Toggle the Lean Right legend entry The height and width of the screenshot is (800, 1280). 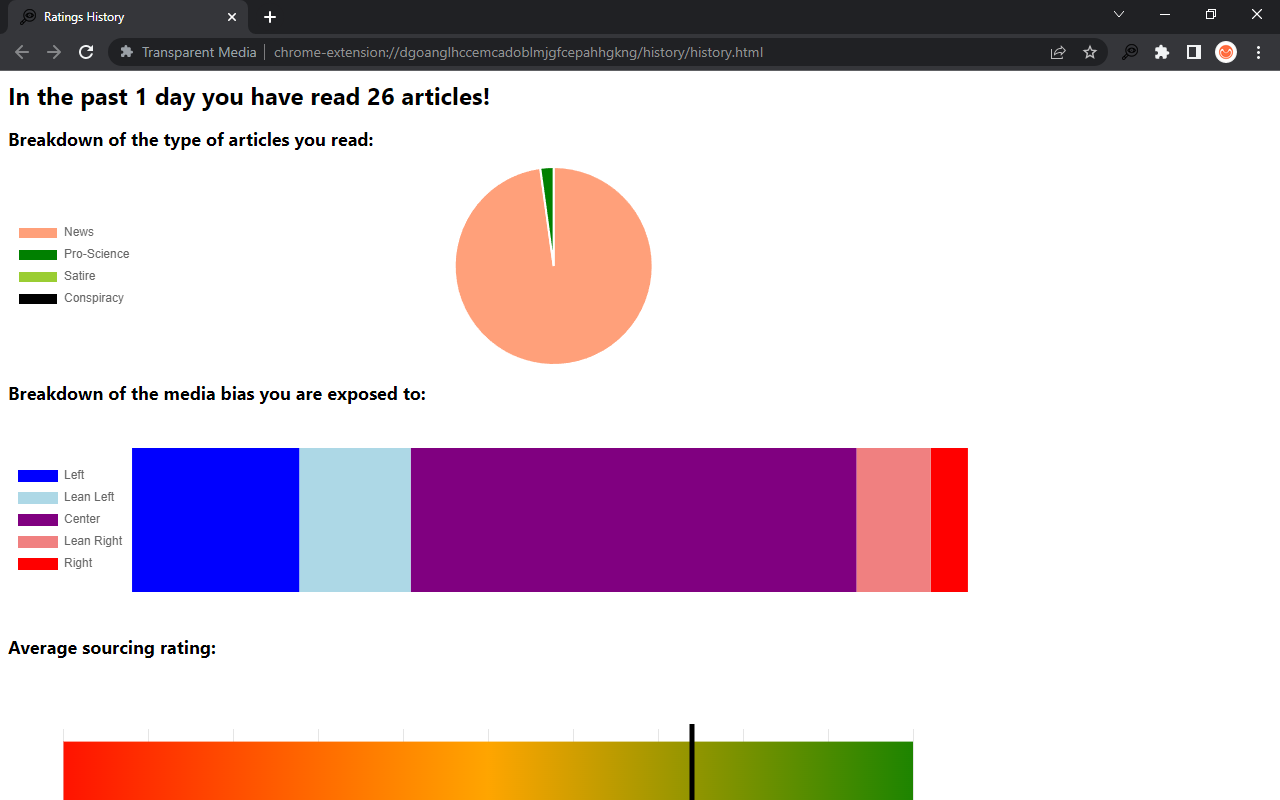(70, 541)
